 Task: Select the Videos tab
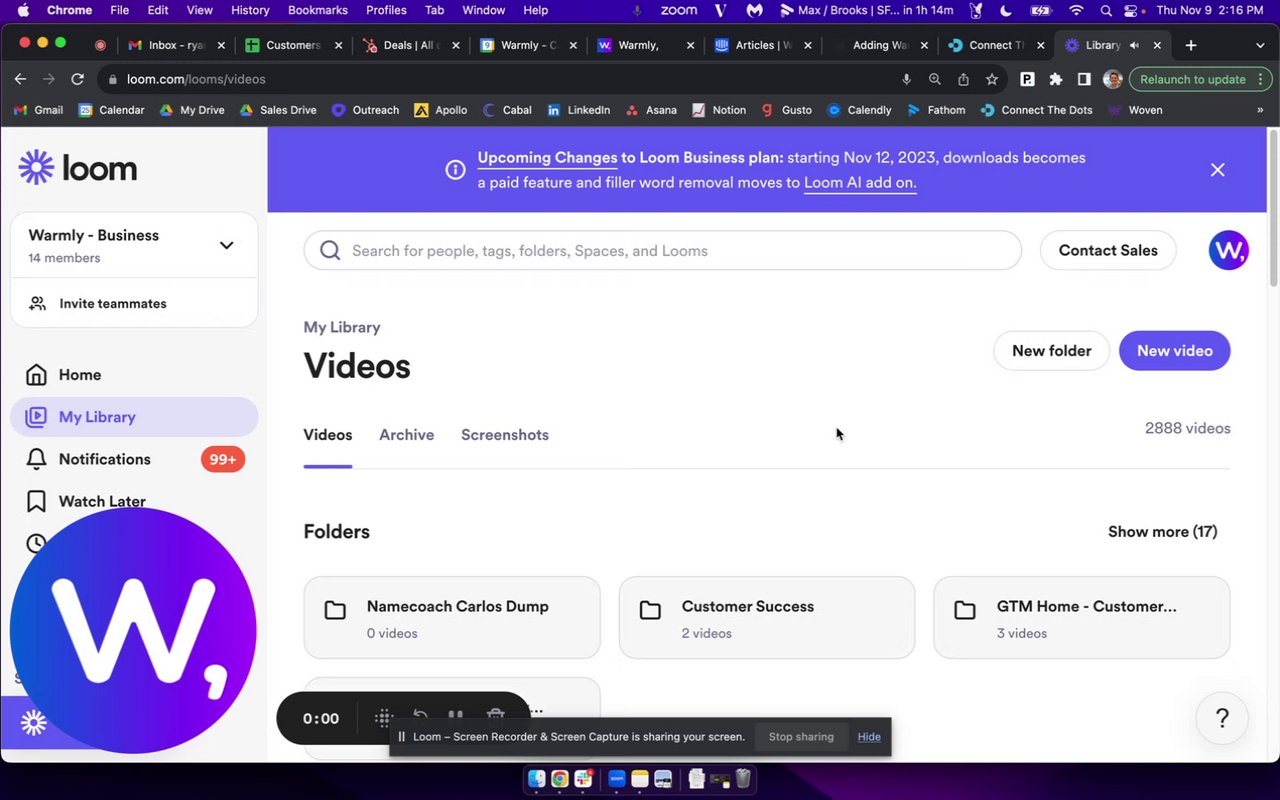[328, 435]
